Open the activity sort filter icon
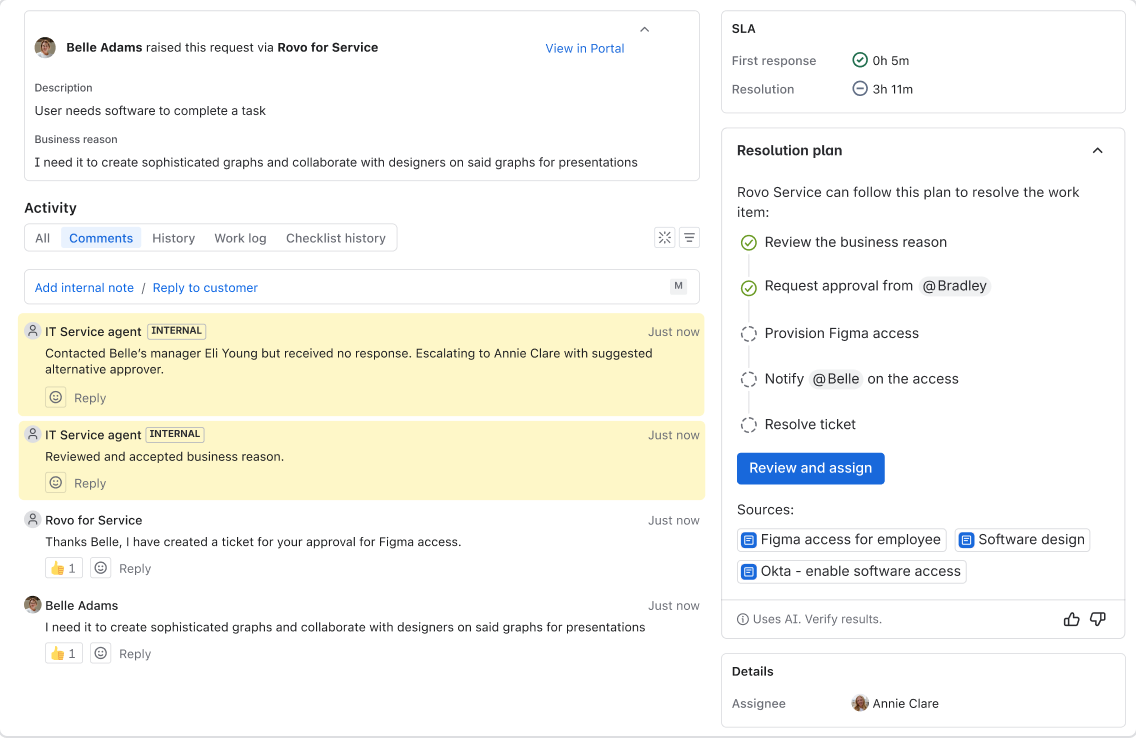 point(689,238)
